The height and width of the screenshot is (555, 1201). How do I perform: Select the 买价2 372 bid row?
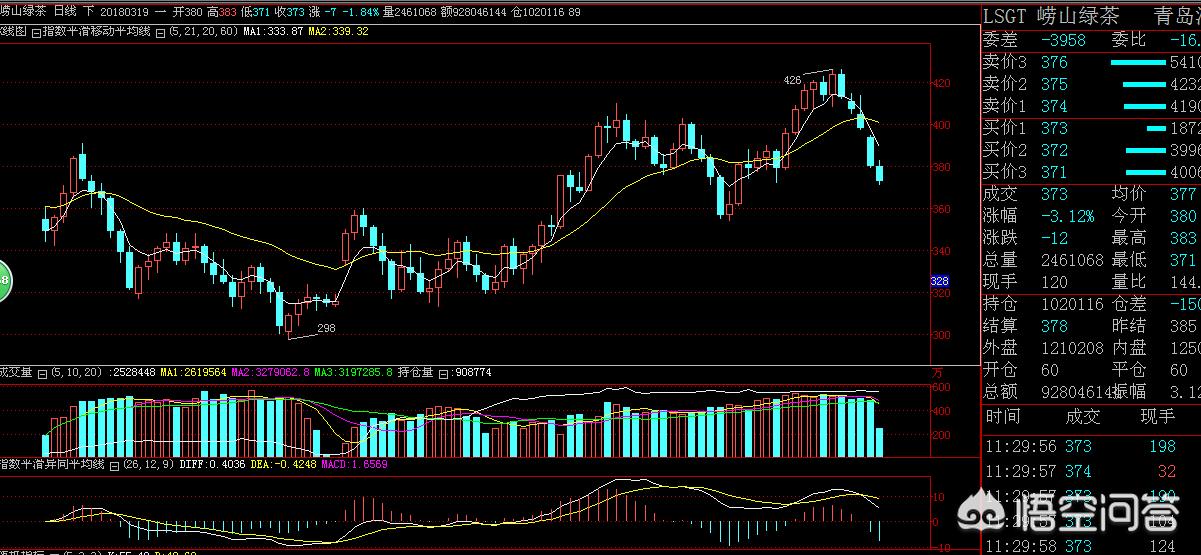1091,150
